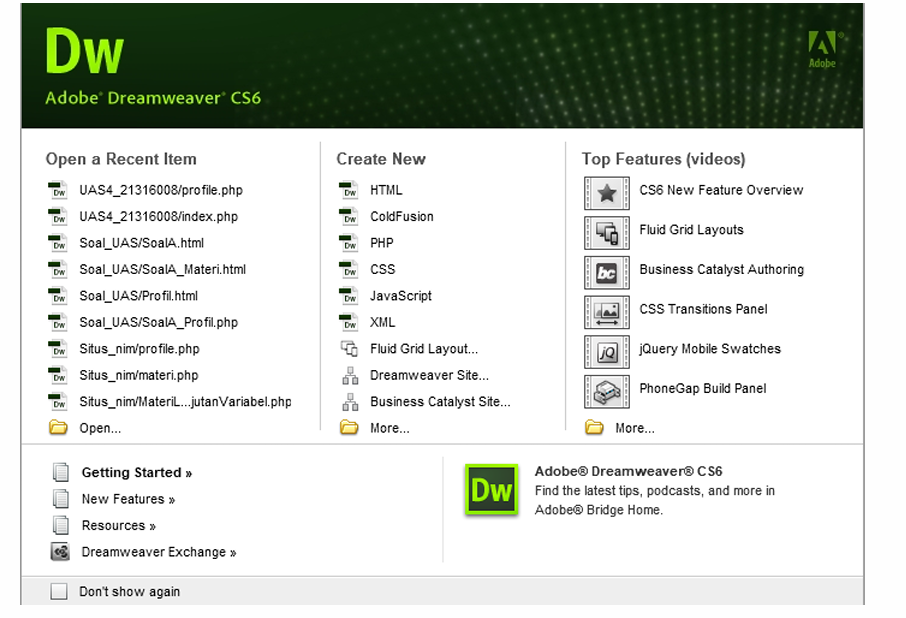
Task: Click the green Dw Bridge Home logo
Action: click(491, 490)
